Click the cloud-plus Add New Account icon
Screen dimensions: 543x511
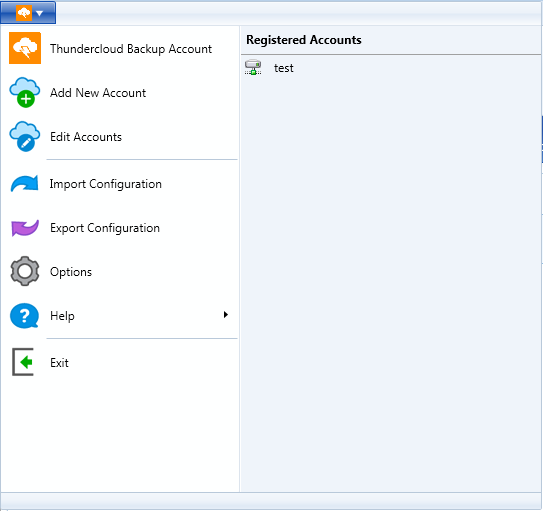(25, 92)
